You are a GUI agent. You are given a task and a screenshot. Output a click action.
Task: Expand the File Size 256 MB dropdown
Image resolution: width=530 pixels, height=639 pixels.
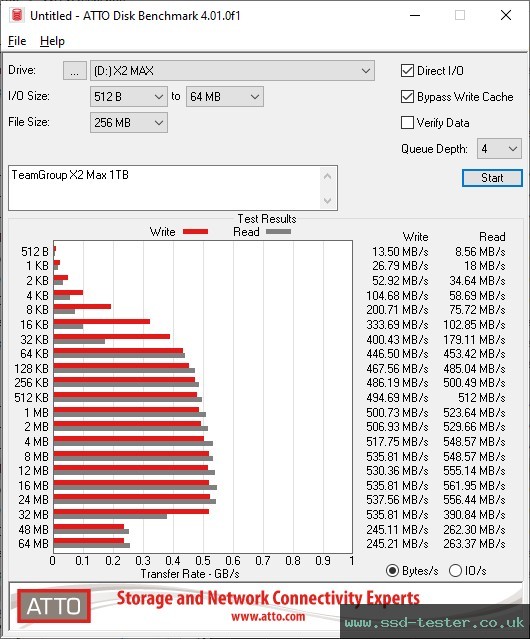coord(129,123)
